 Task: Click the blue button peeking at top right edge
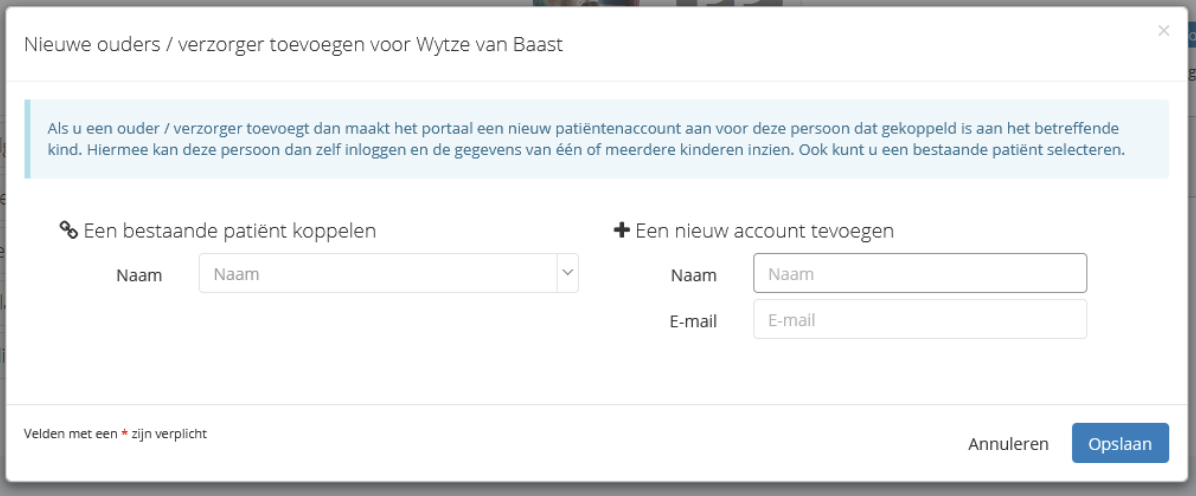[1190, 36]
